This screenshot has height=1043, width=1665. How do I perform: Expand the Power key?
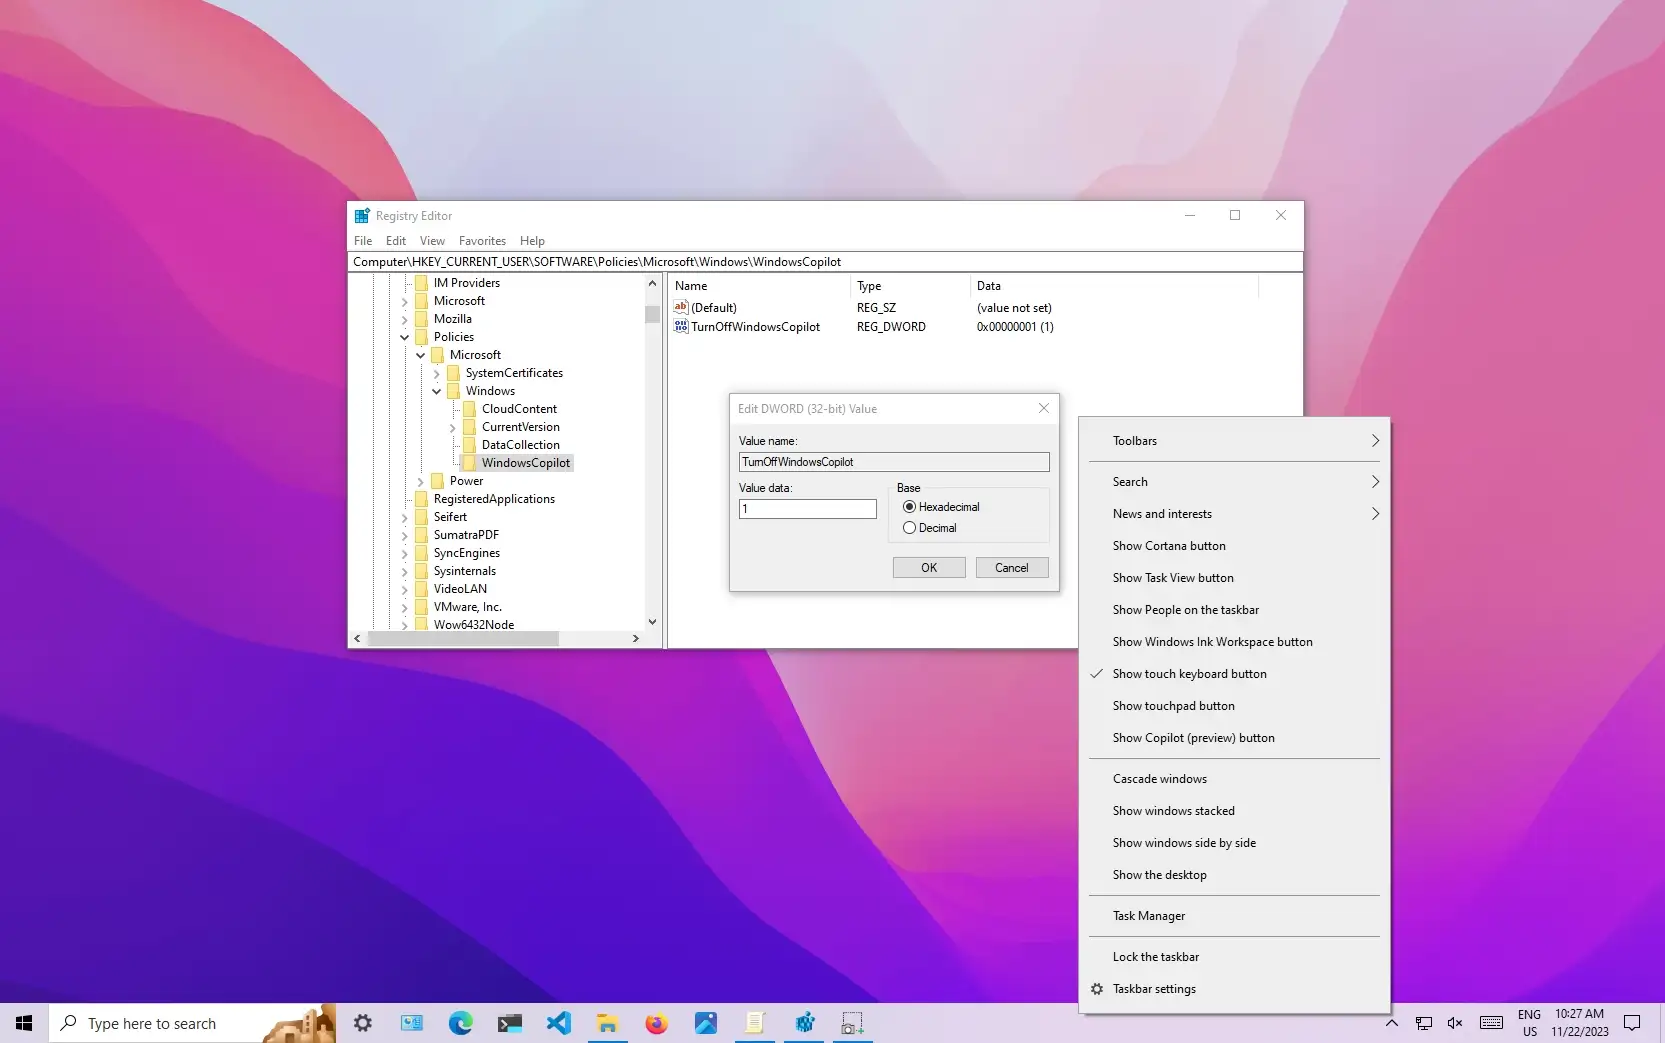[x=421, y=481]
